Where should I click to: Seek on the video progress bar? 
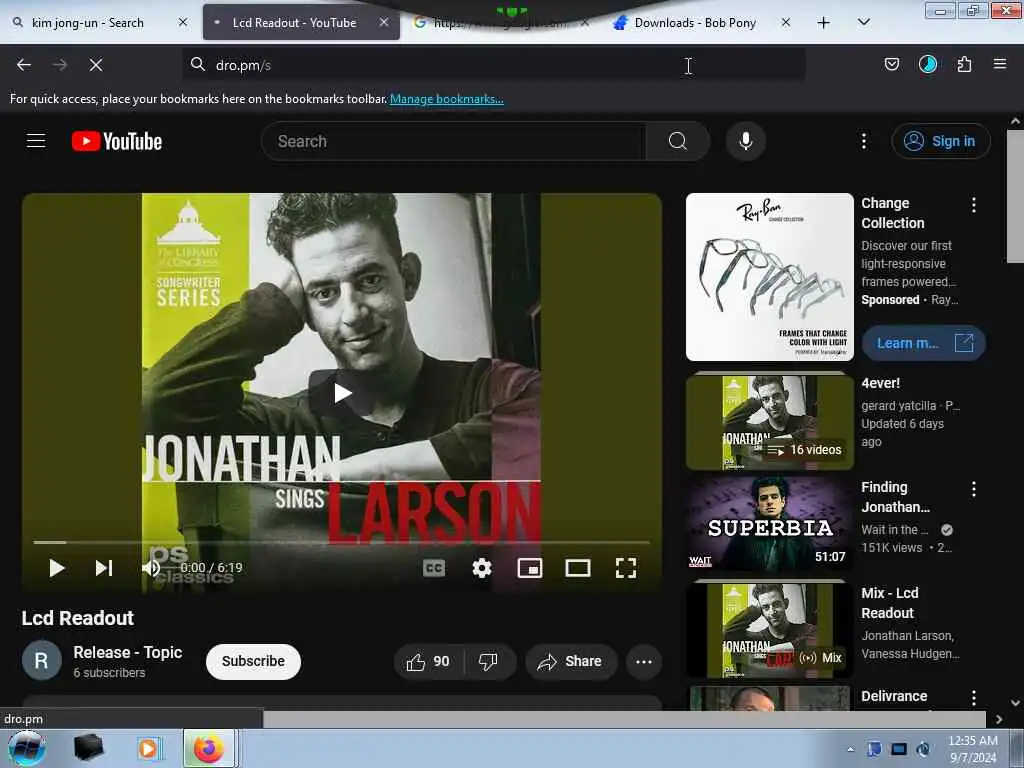tap(342, 542)
